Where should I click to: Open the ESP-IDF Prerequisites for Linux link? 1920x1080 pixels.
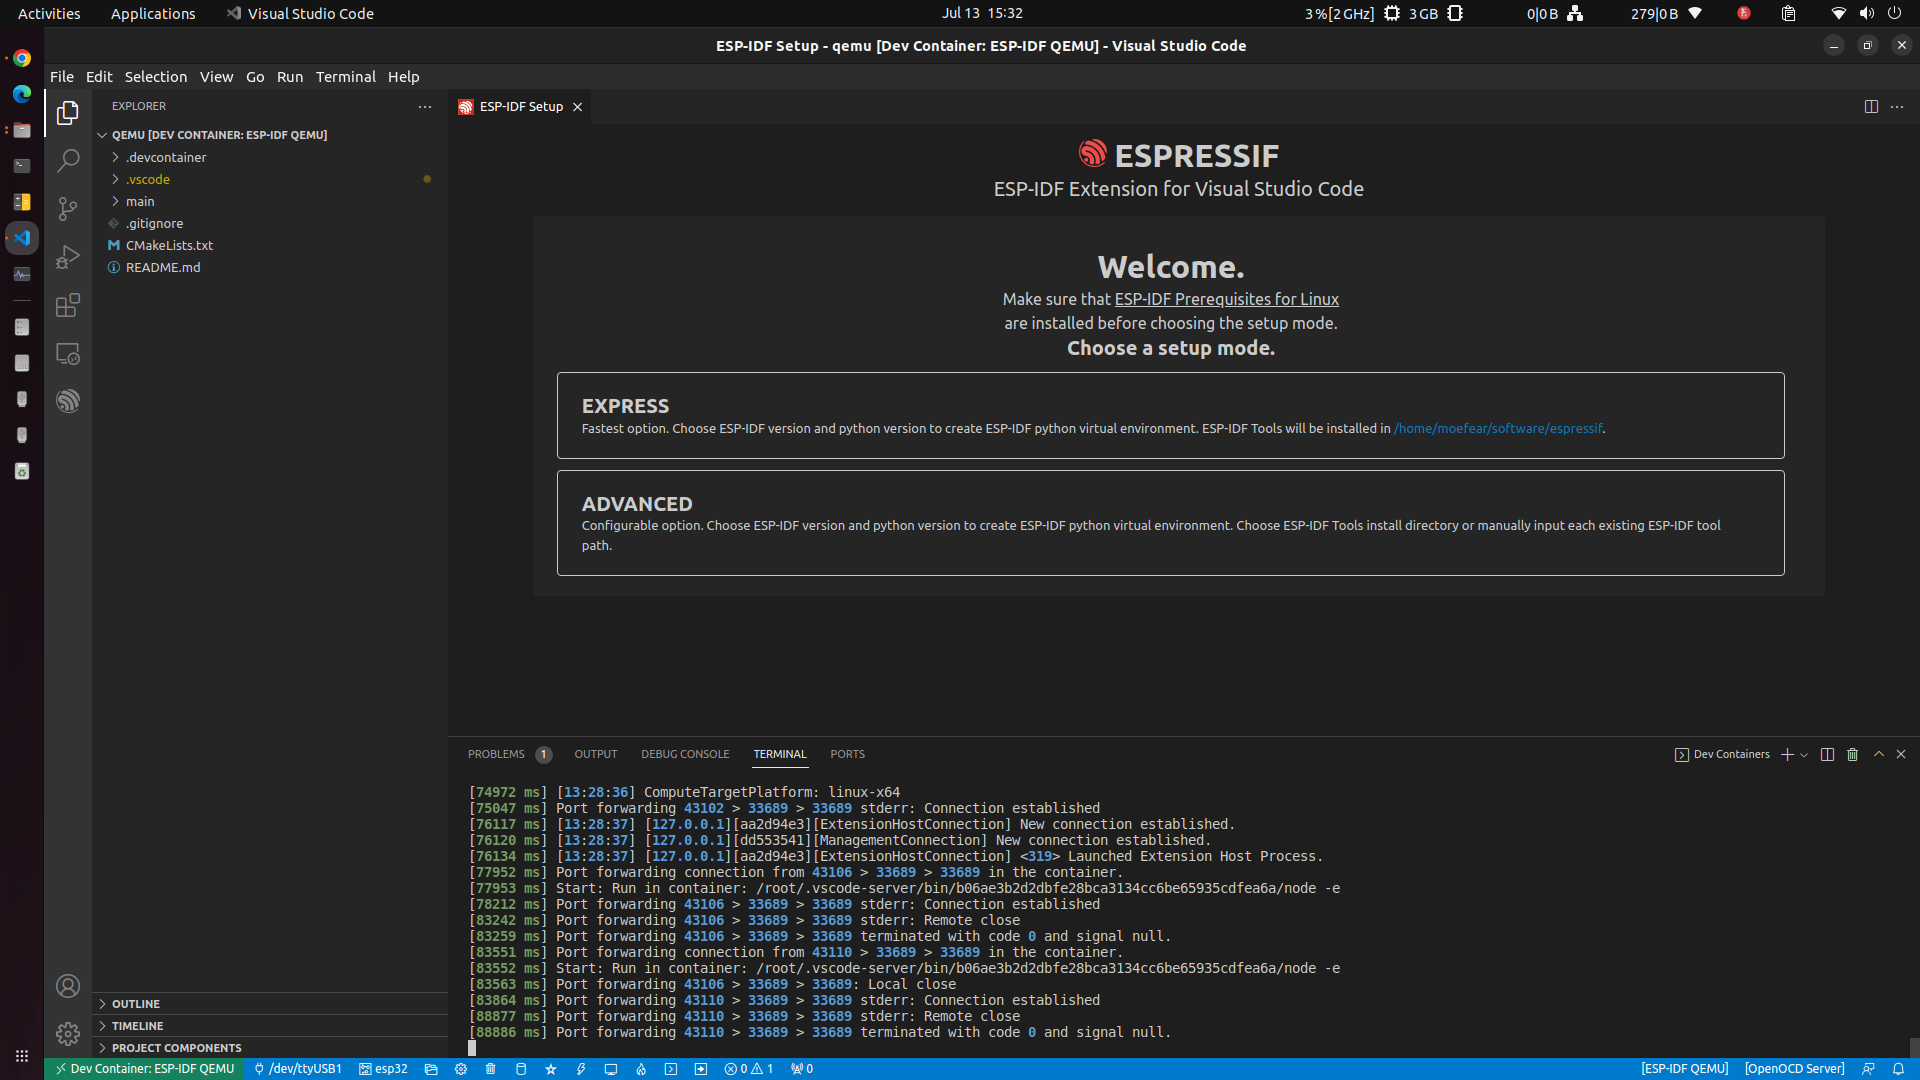click(x=1226, y=299)
